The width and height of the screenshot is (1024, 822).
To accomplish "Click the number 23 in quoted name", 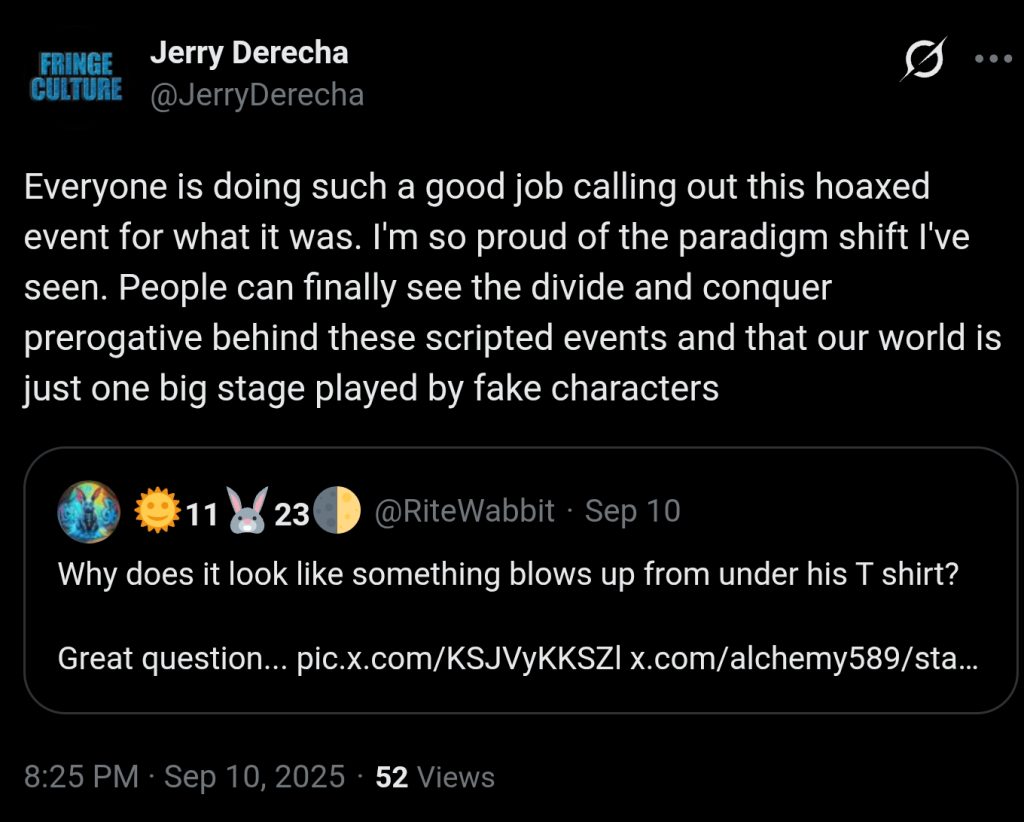I will (292, 513).
